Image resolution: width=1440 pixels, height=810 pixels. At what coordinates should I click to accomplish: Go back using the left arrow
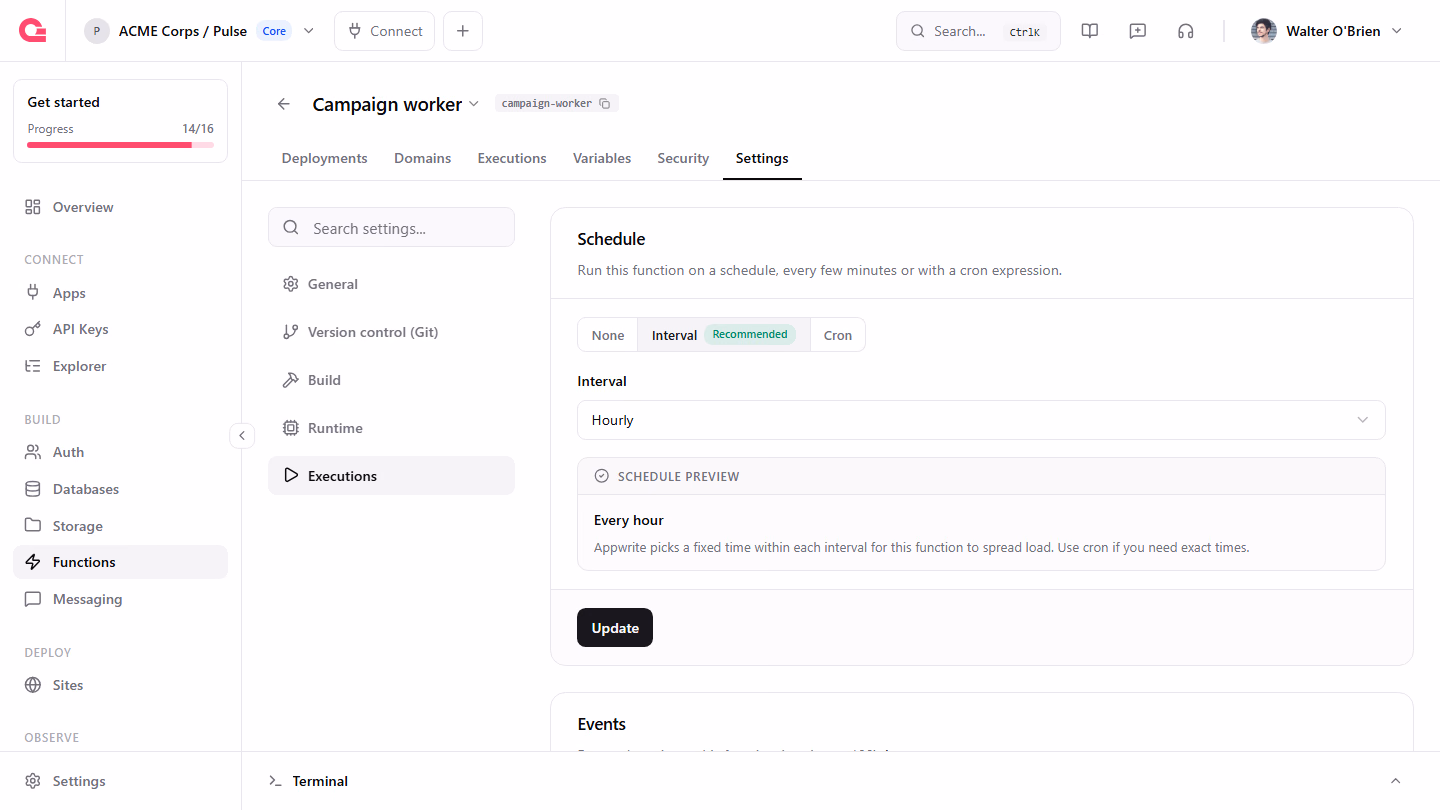coord(284,104)
